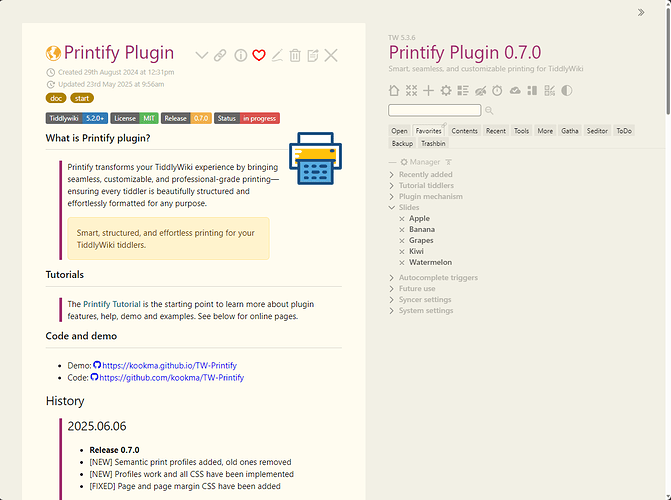The width and height of the screenshot is (671, 500).
Task: Click the permalink chain icon
Action: (x=220, y=55)
